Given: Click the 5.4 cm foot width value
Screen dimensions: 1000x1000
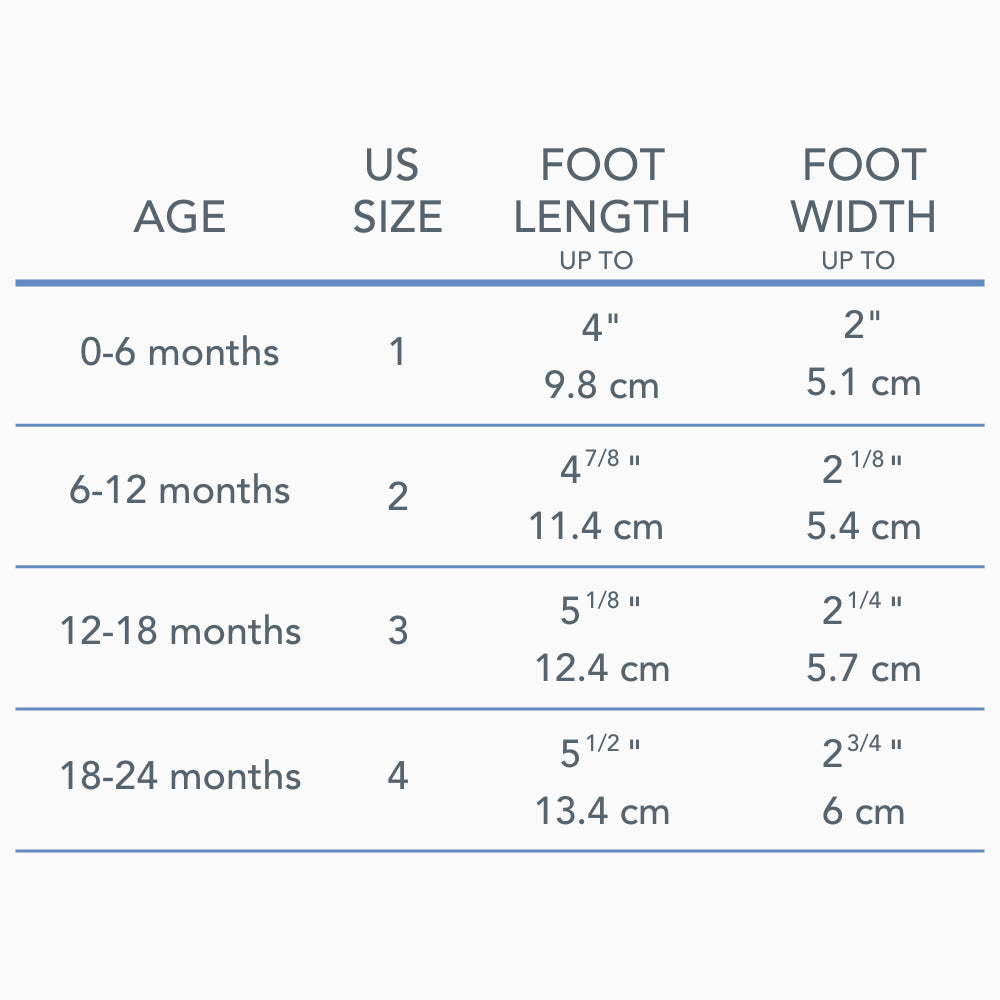Looking at the screenshot, I should (864, 527).
